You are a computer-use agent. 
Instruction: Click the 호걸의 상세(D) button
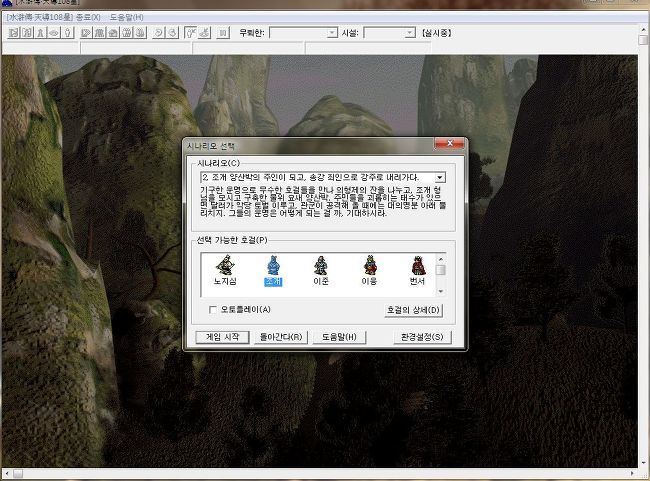click(413, 310)
